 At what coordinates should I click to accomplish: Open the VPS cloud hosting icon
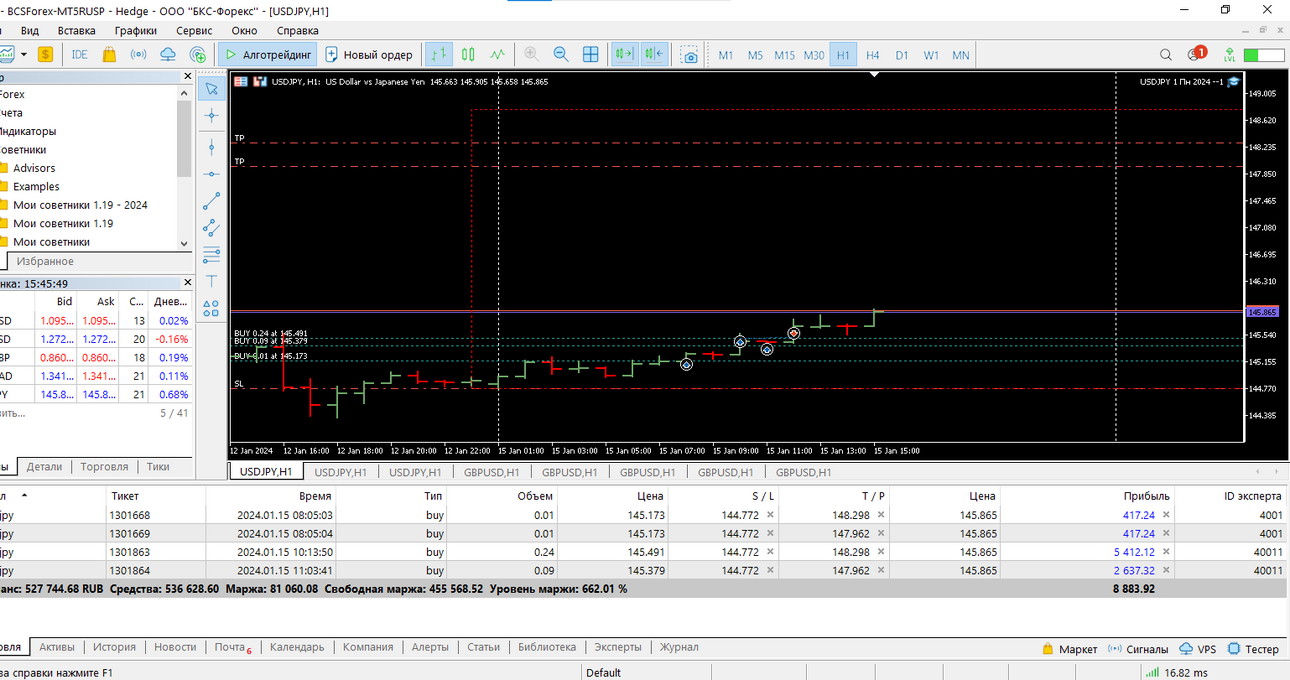click(x=168, y=54)
